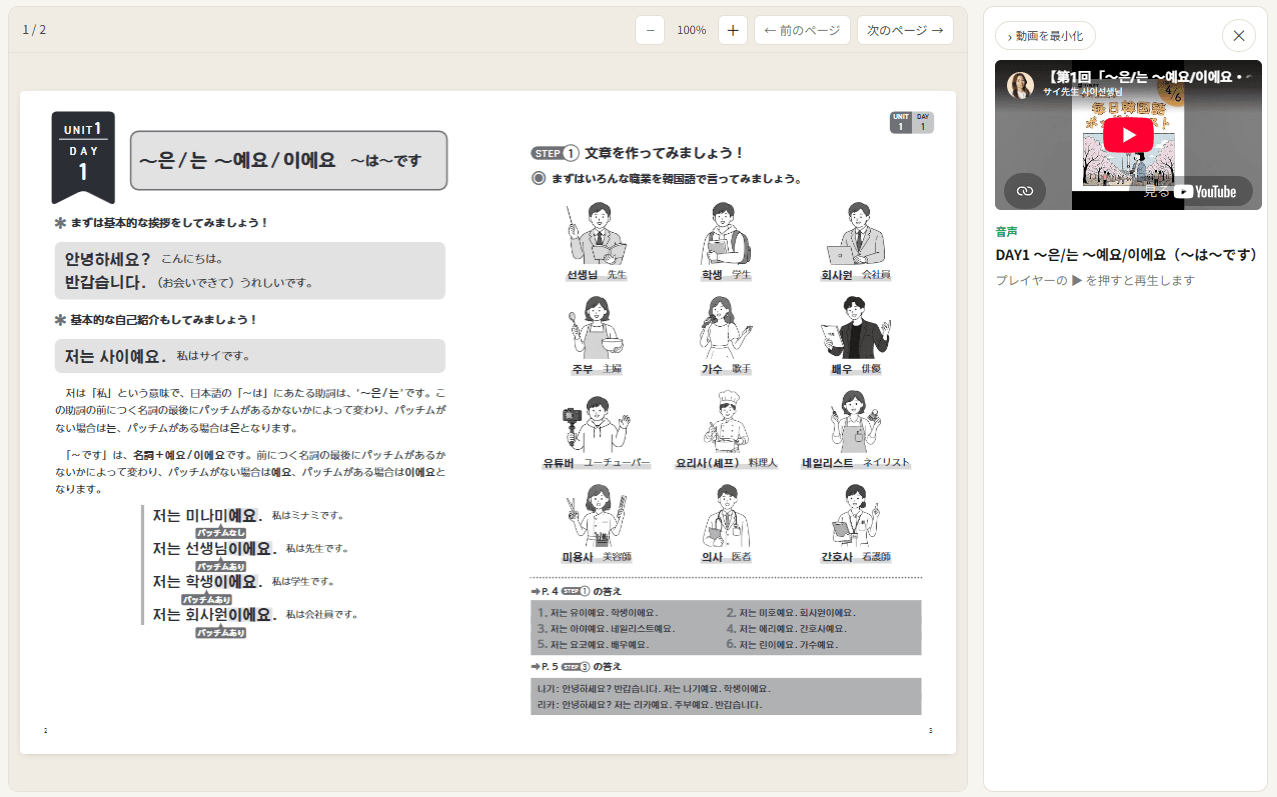Click the 네일리스트 nailist illustration

856,423
